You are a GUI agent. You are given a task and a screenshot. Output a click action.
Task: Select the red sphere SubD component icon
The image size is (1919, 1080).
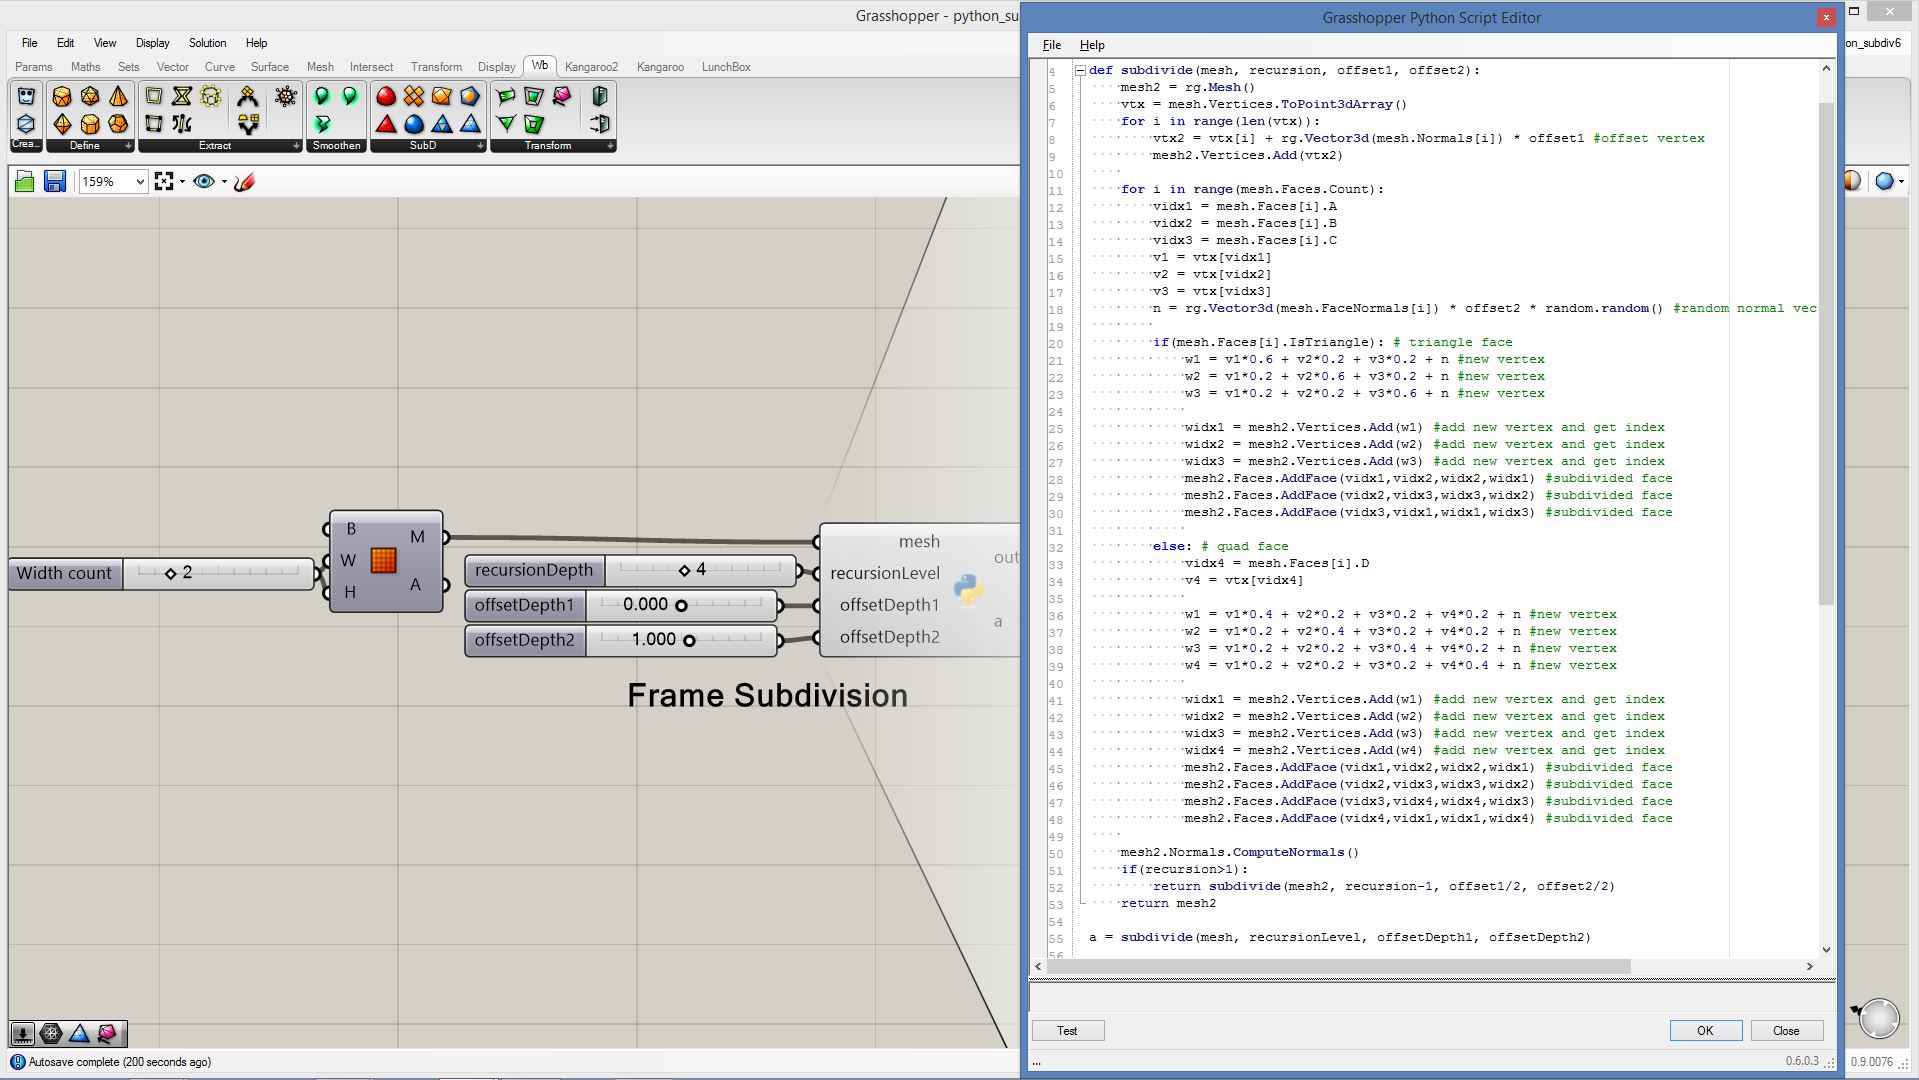386,96
